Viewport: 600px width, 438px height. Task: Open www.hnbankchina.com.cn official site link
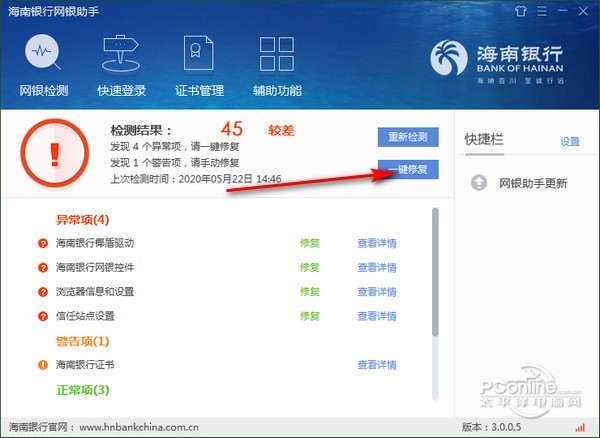139,427
